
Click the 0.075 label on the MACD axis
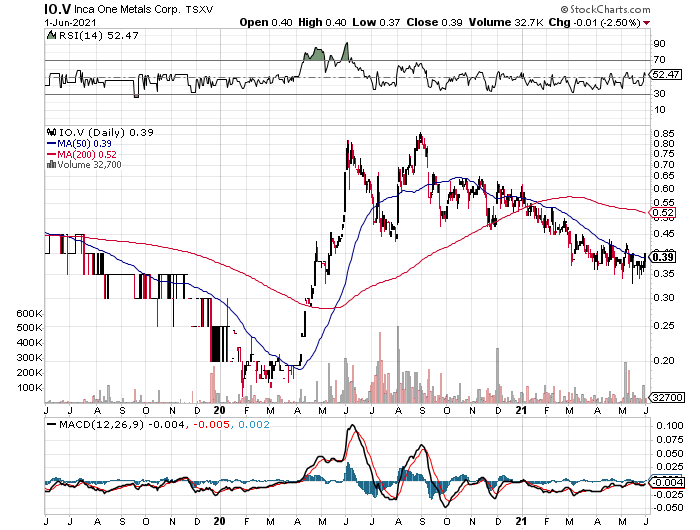pyautogui.click(x=670, y=439)
